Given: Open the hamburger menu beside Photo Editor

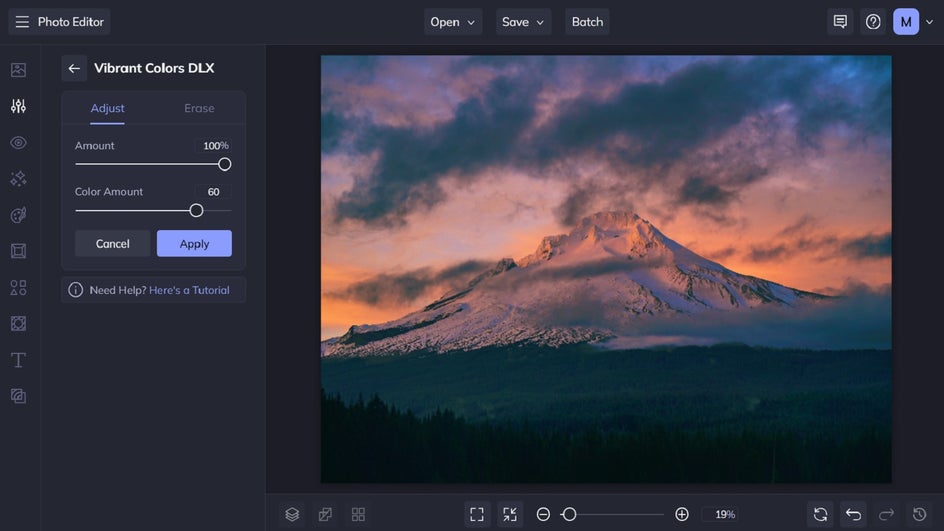Looking at the screenshot, I should (22, 22).
